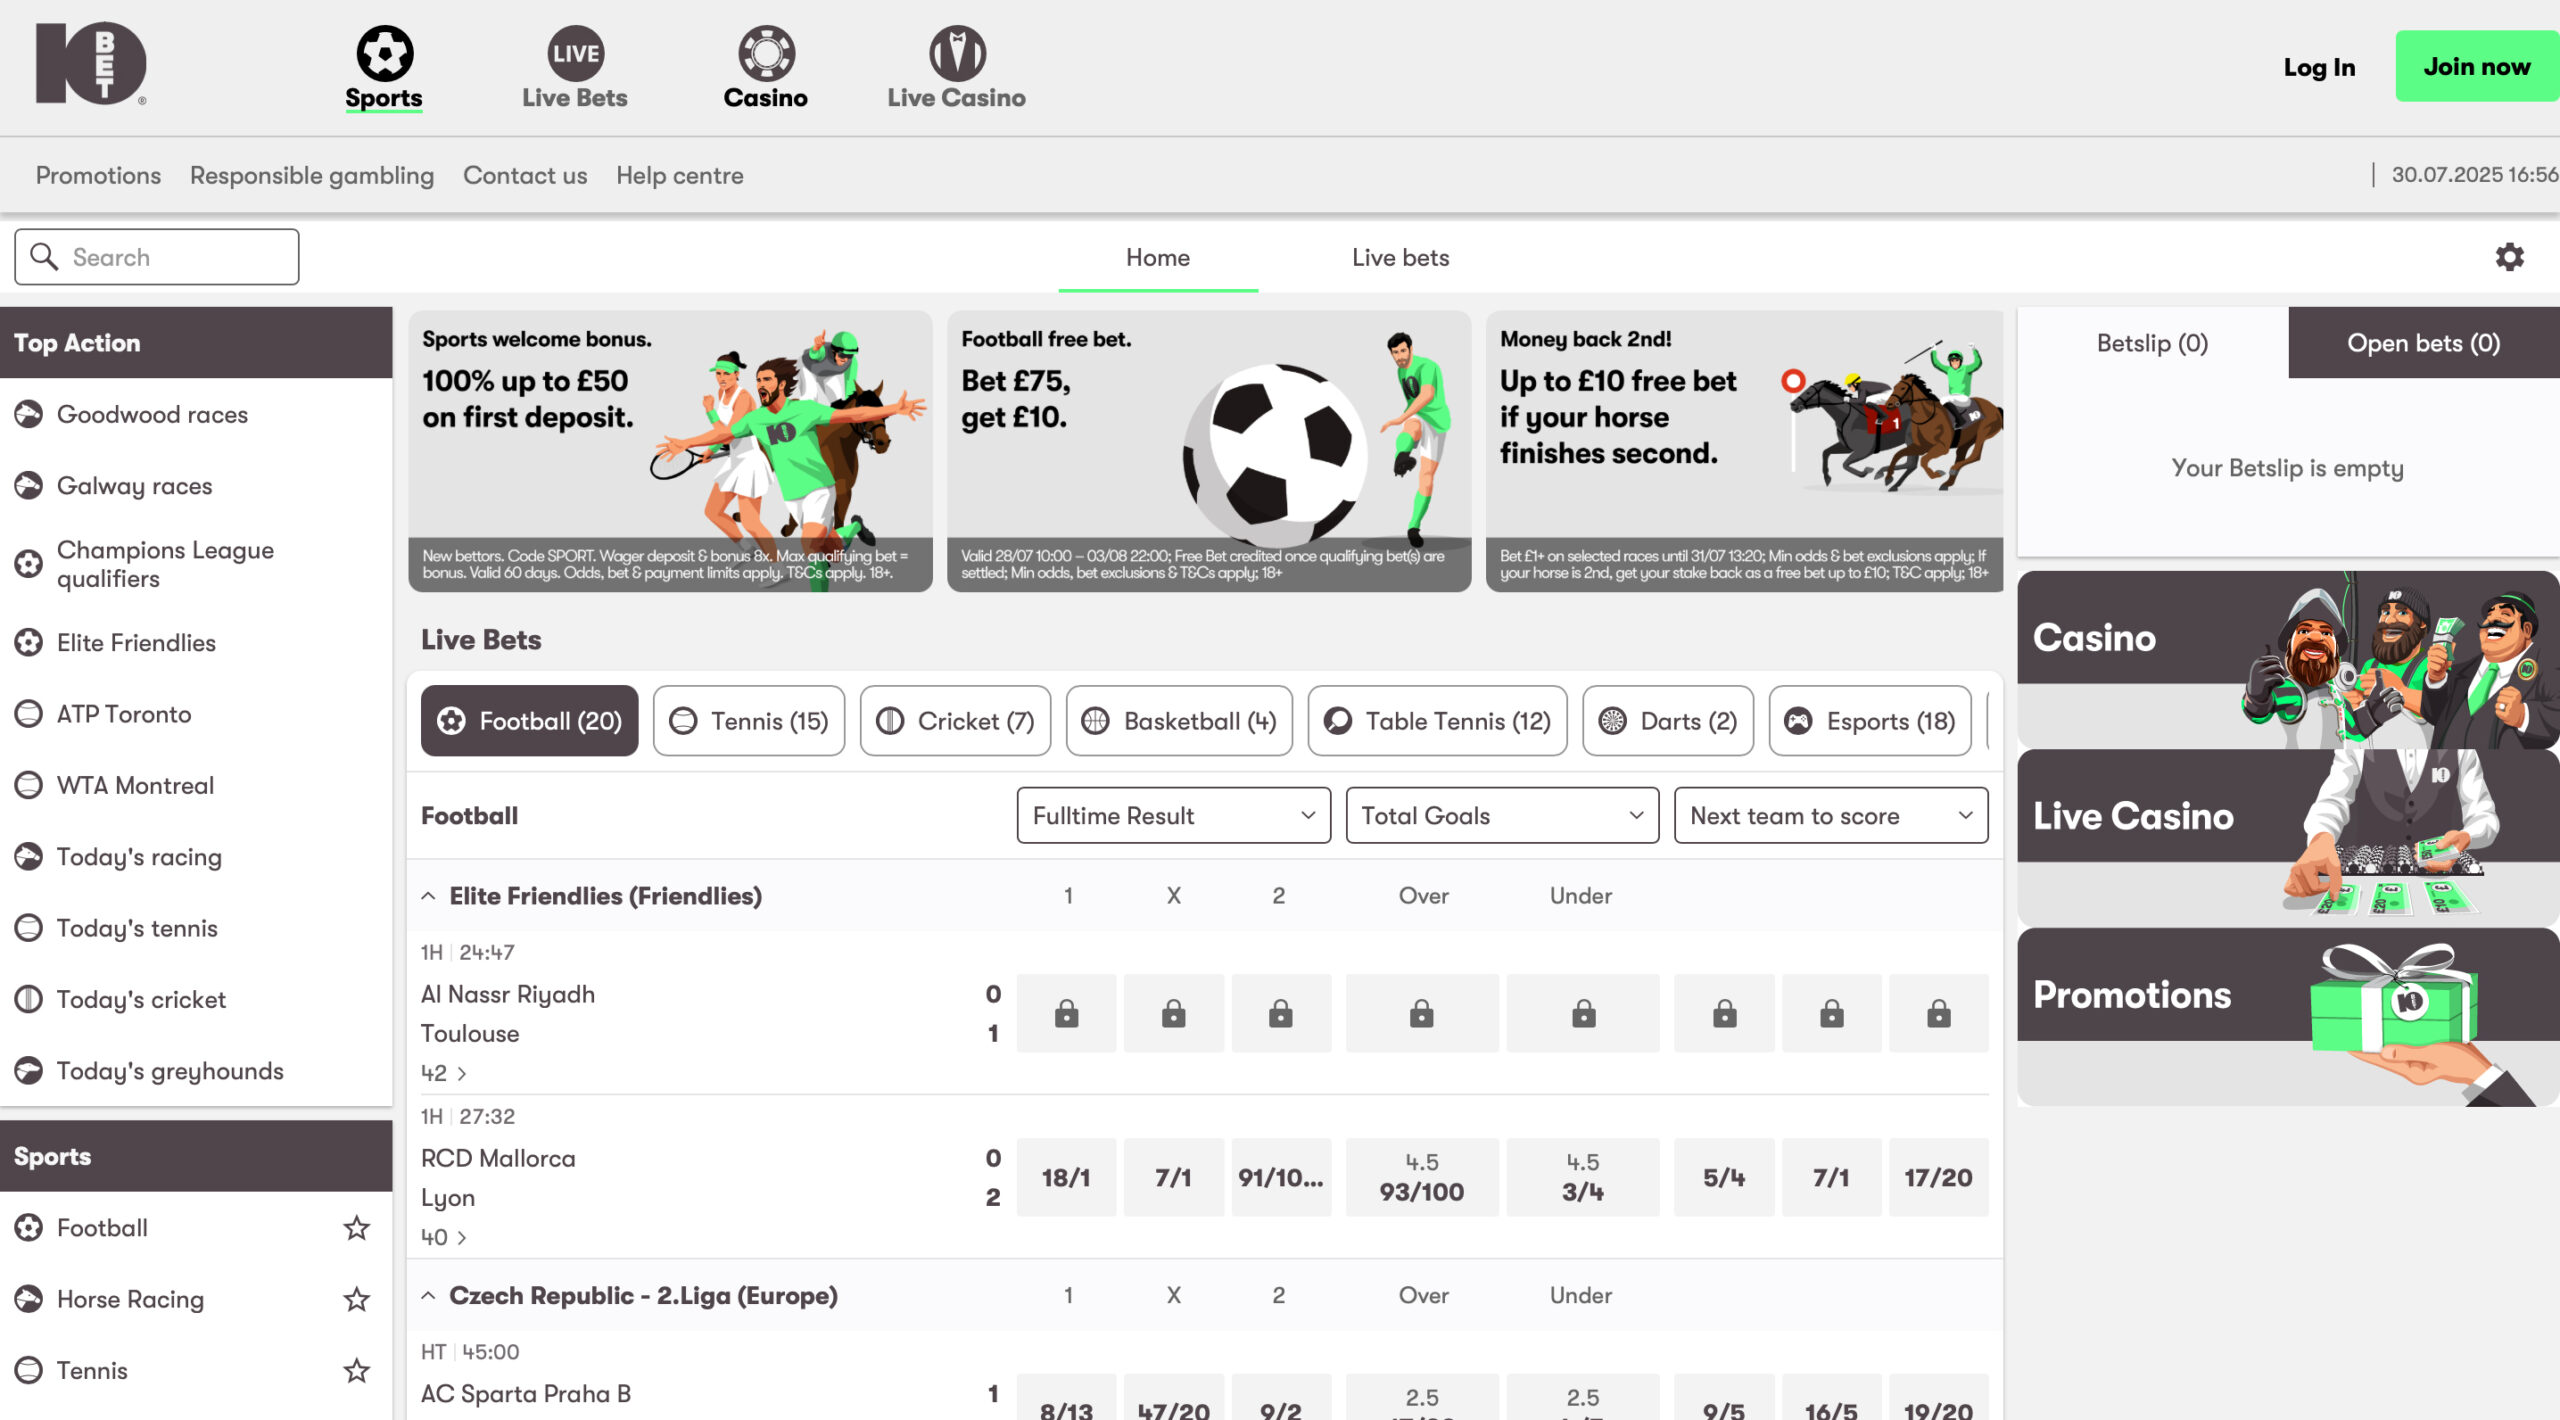
Task: Select the Football (20) live tab
Action: (529, 720)
